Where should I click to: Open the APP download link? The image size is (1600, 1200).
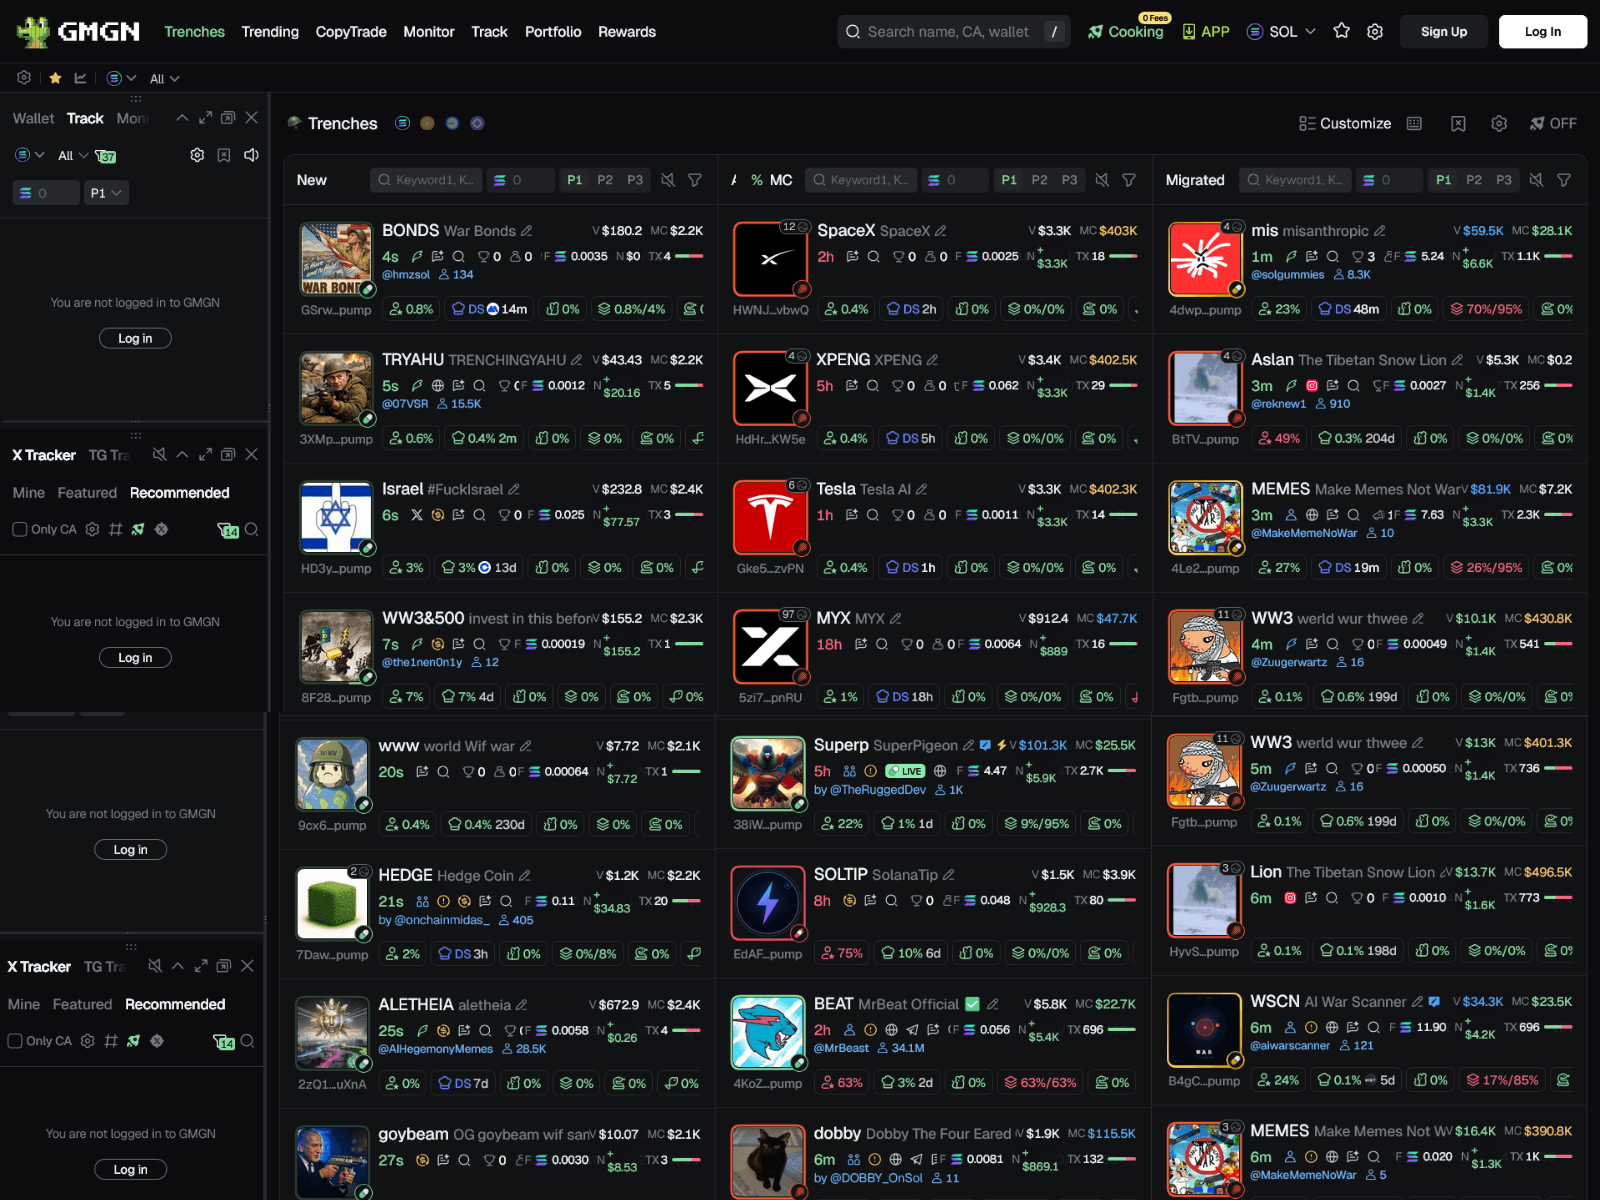1205,31
